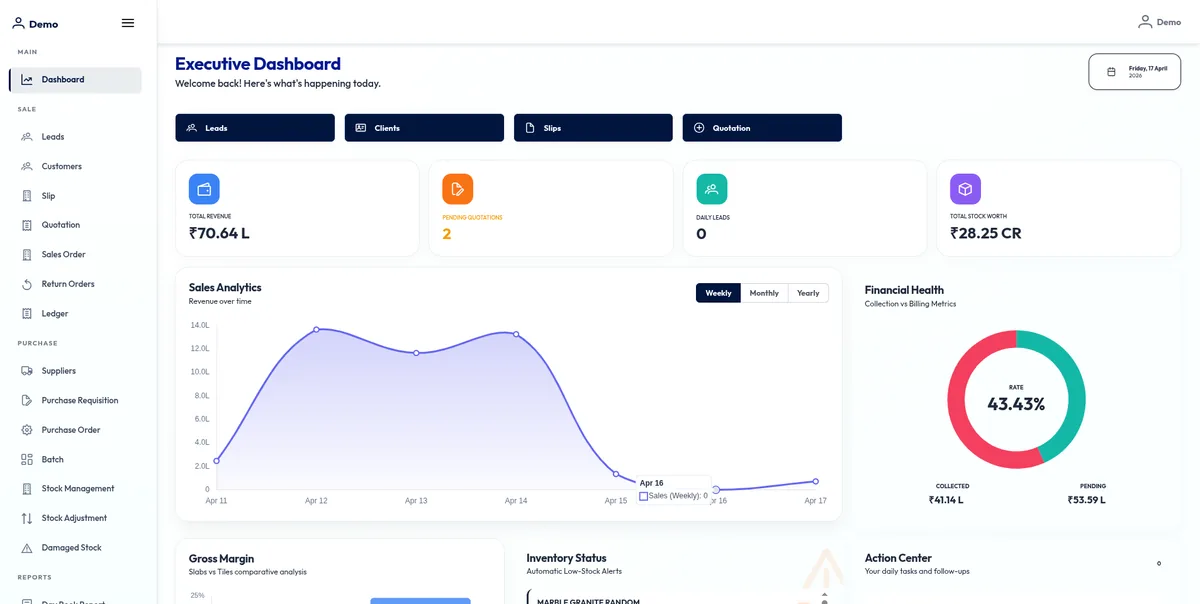Click the Quotation icon in sidebar
This screenshot has width=1200, height=604.
click(x=27, y=225)
